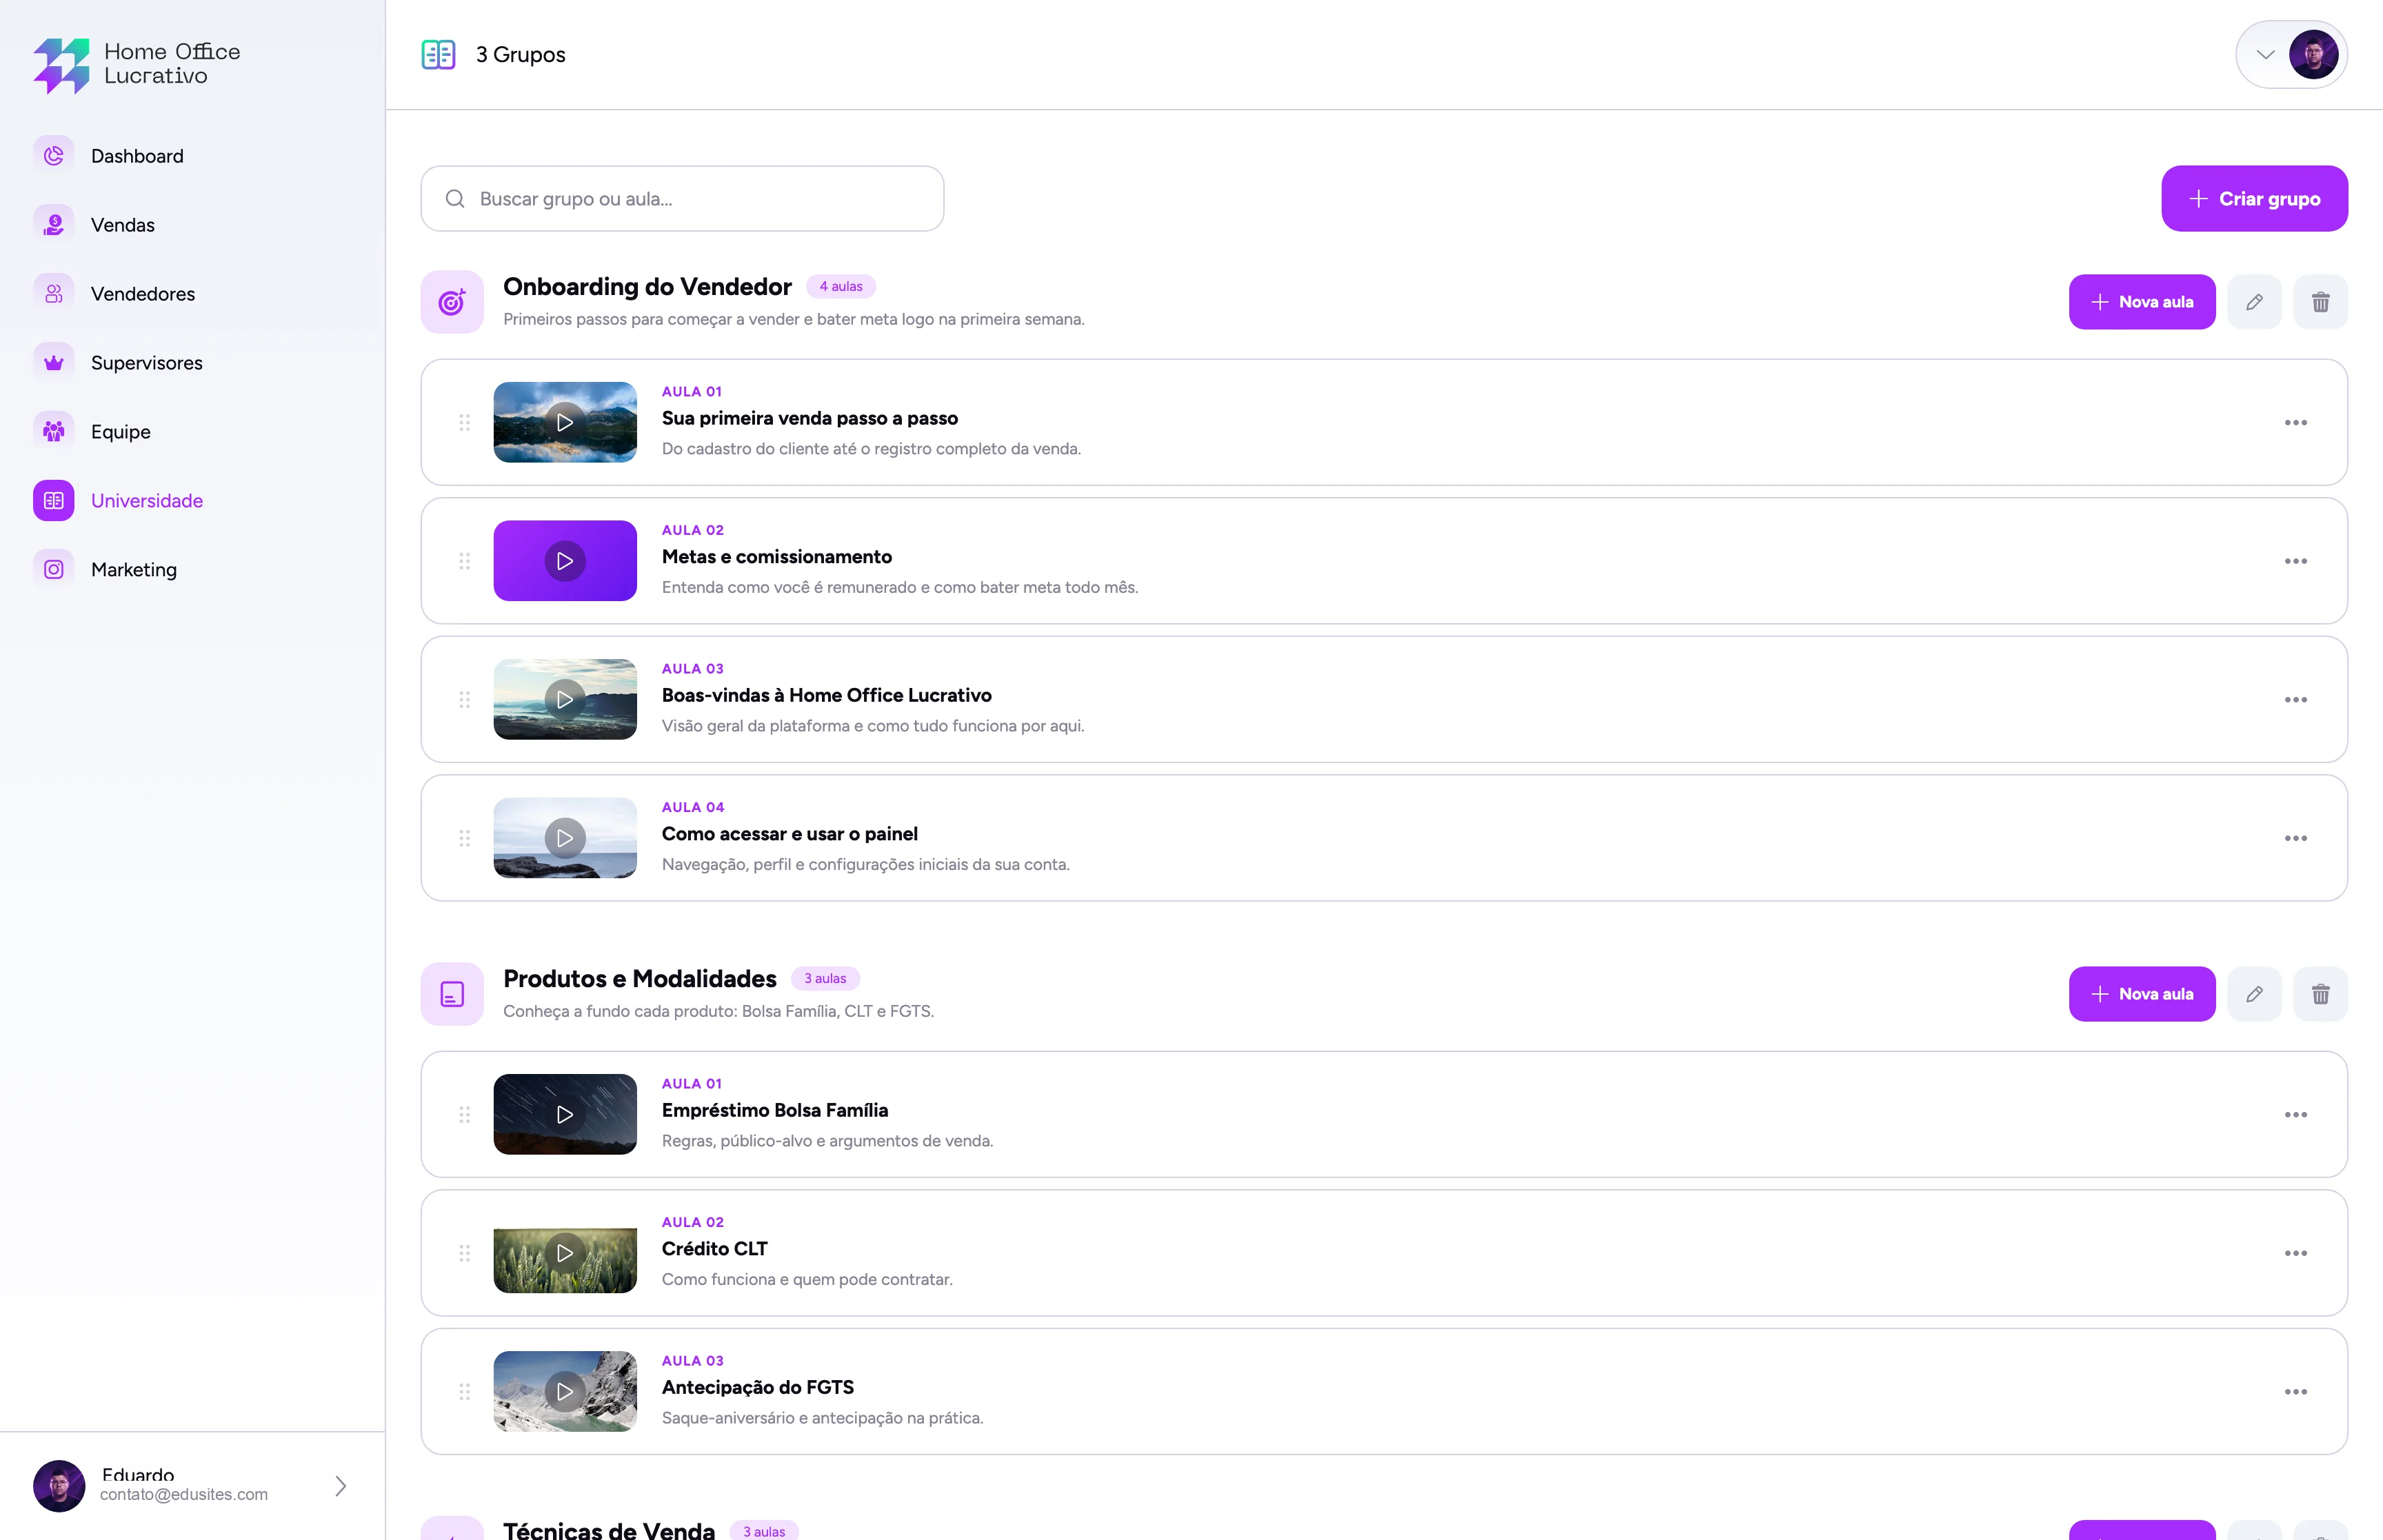
Task: Open more options for Empréstimo Bolsa Família
Action: (x=2295, y=1115)
